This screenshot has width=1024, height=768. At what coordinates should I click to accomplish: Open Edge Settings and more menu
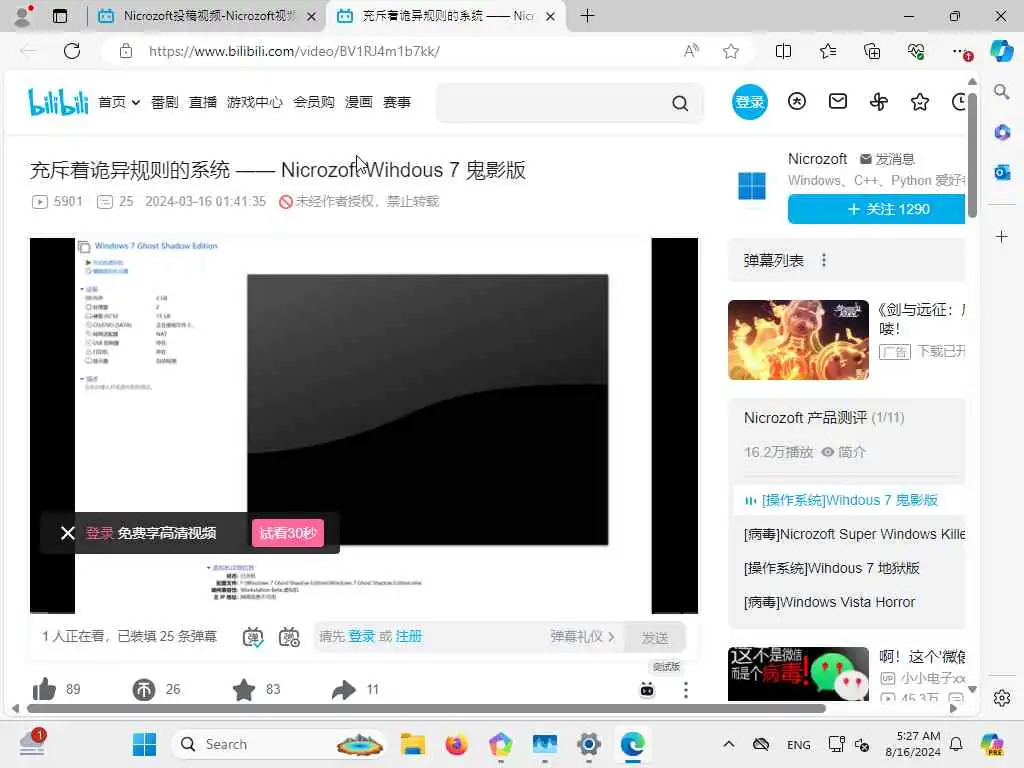pyautogui.click(x=960, y=51)
